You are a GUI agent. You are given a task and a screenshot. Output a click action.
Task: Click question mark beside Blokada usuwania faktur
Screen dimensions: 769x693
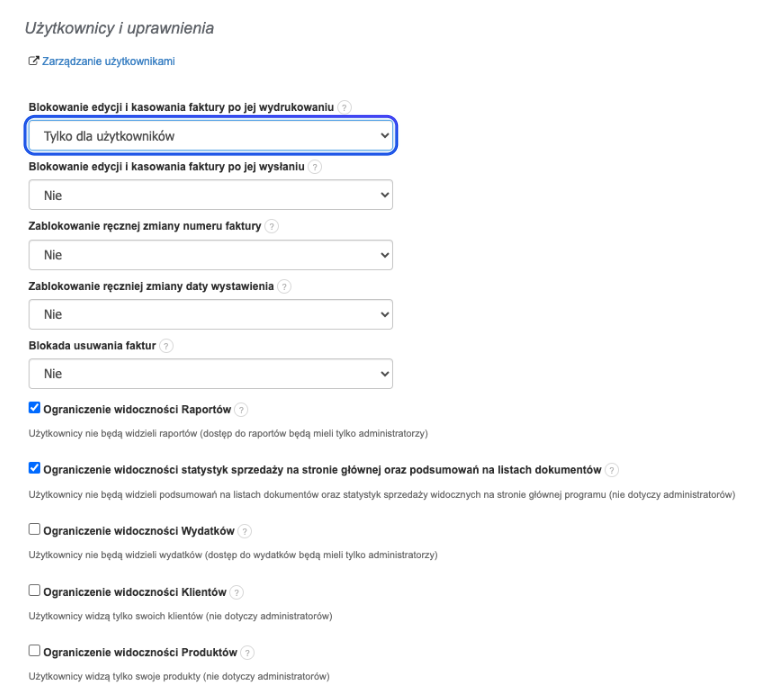click(x=166, y=346)
